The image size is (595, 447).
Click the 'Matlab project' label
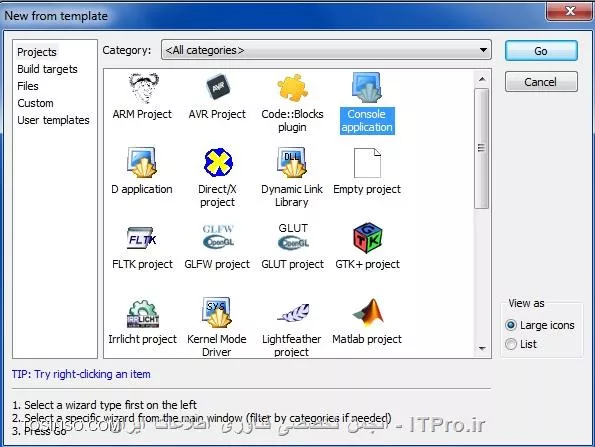pos(367,339)
